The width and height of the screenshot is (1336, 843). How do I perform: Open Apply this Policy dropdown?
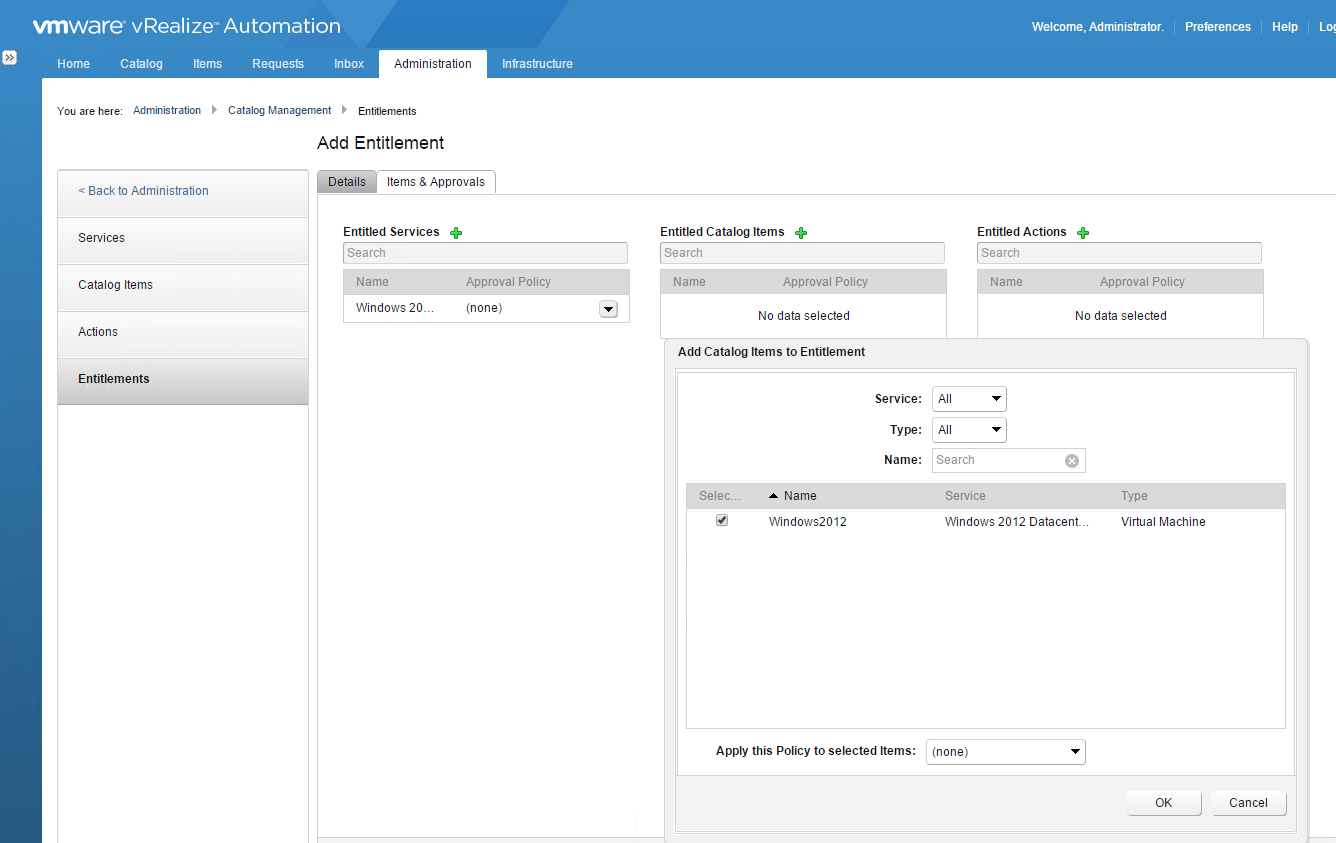pyautogui.click(x=1005, y=751)
